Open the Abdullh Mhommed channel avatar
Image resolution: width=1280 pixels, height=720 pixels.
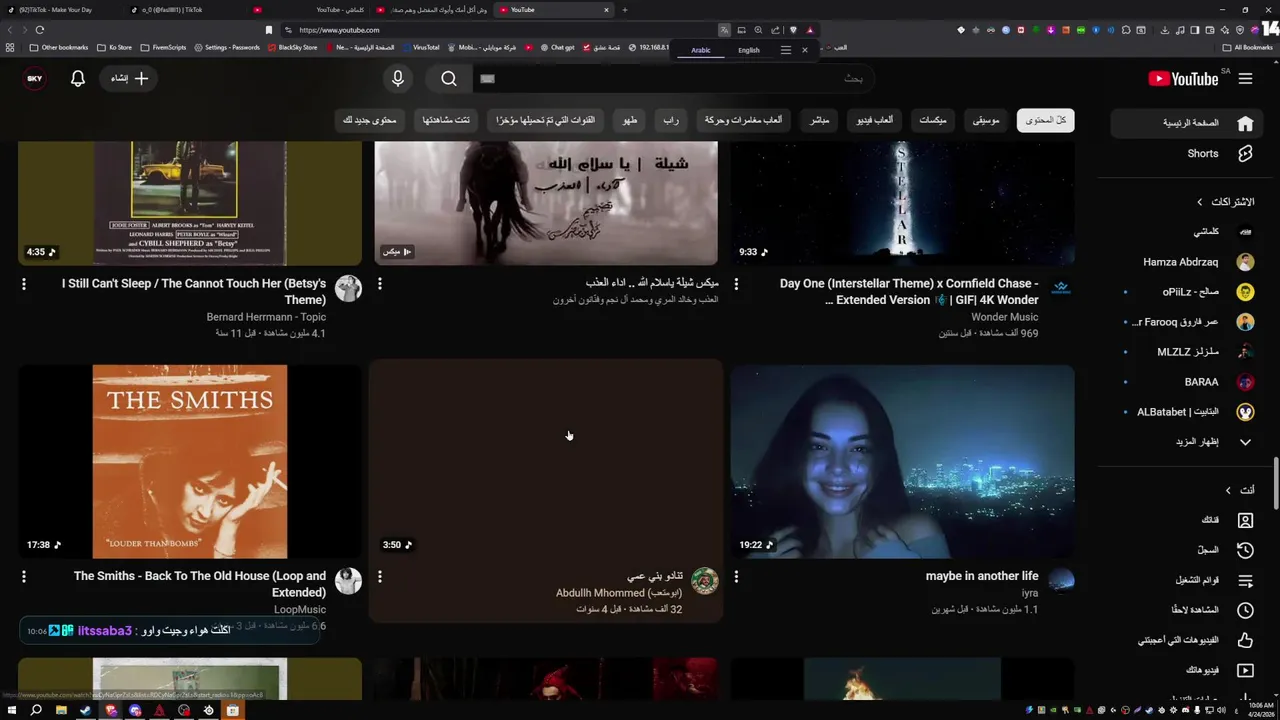coord(705,581)
